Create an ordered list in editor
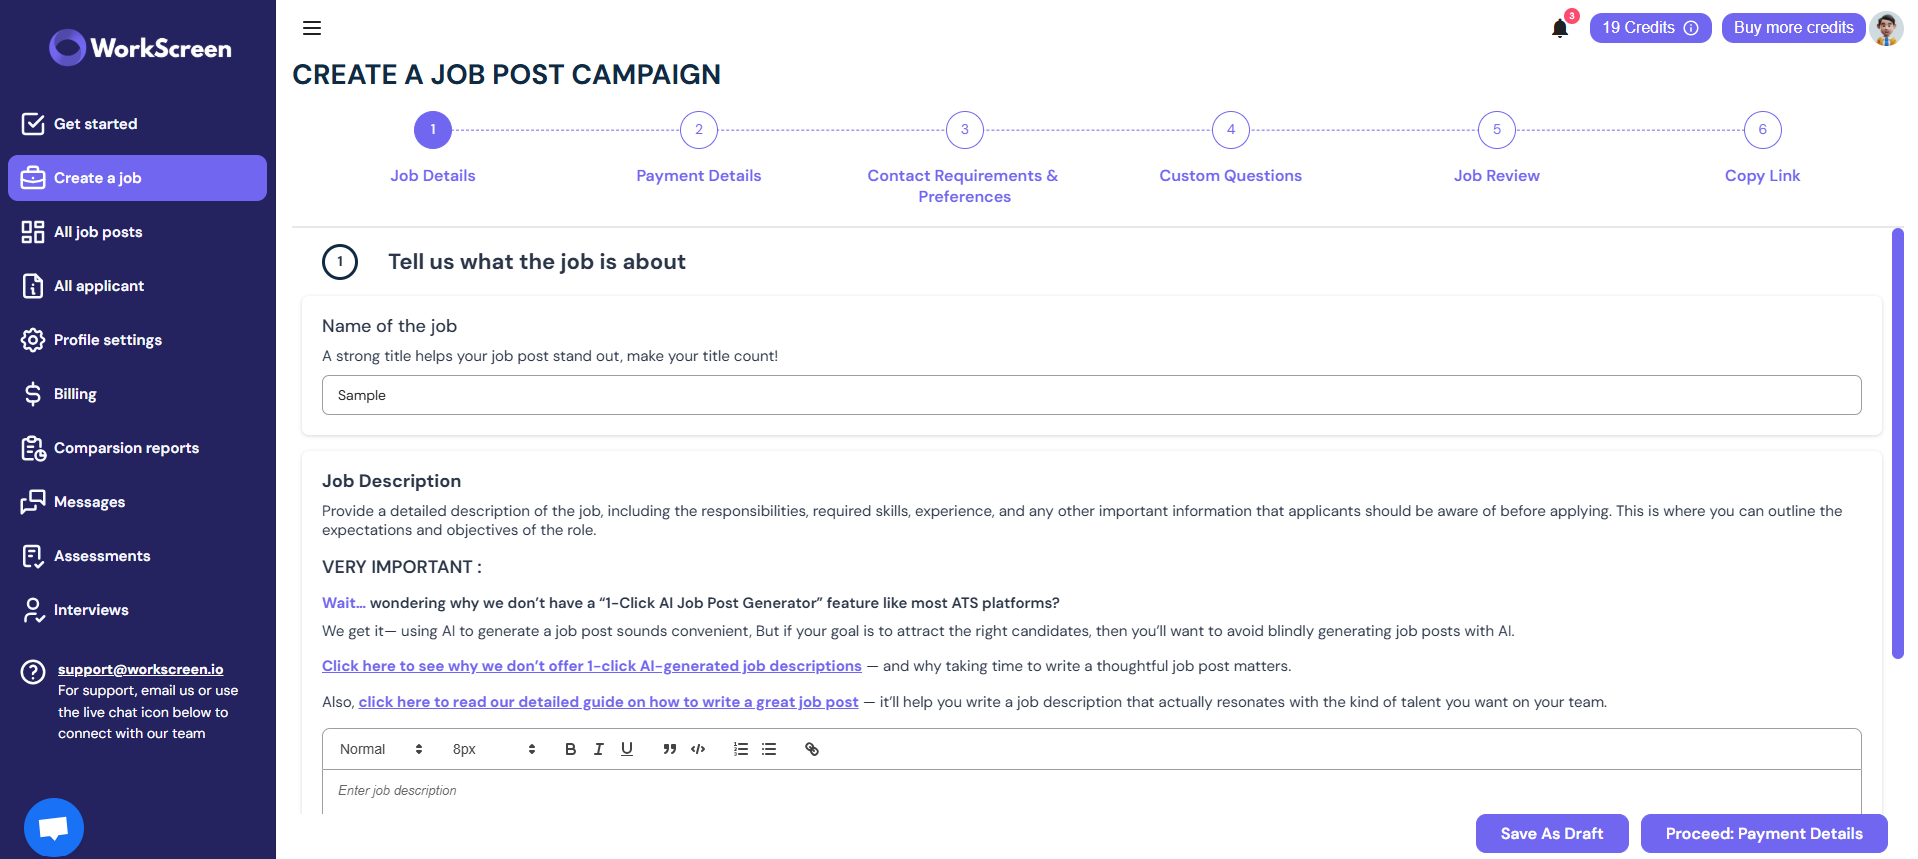Image resolution: width=1918 pixels, height=859 pixels. [741, 749]
